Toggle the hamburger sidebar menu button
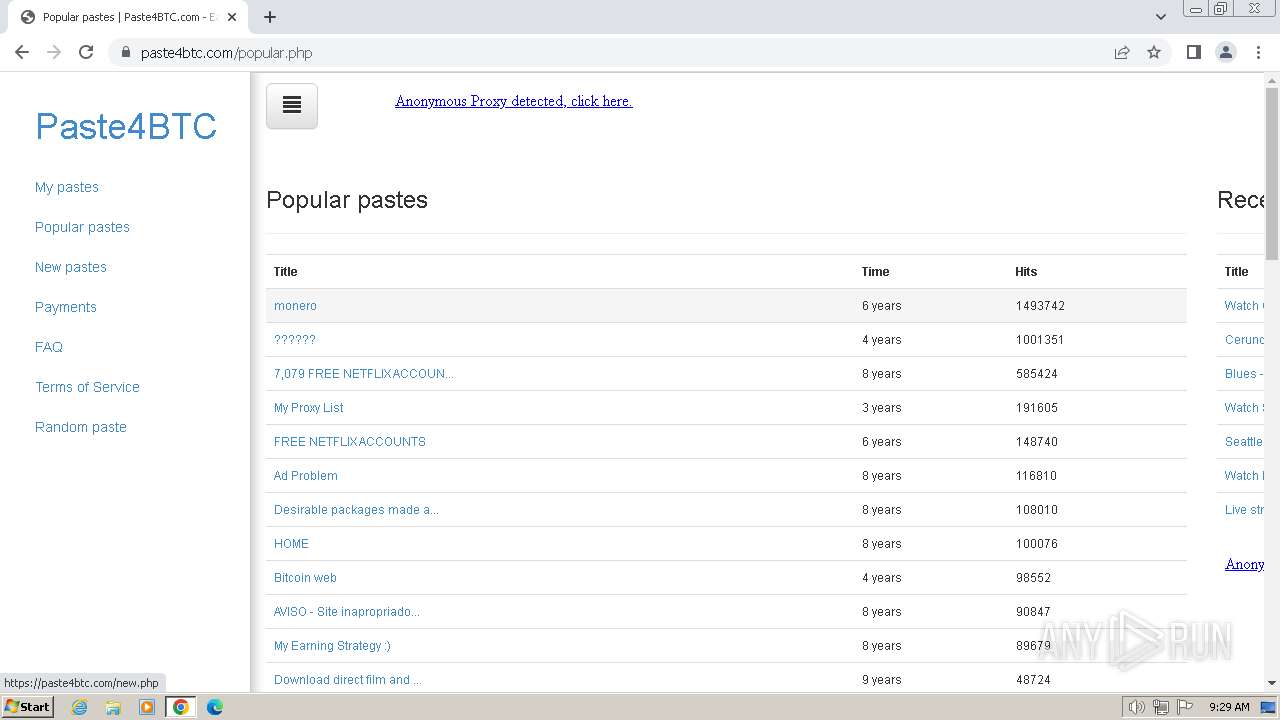Screen dimensions: 1280x720 pyautogui.click(x=292, y=106)
